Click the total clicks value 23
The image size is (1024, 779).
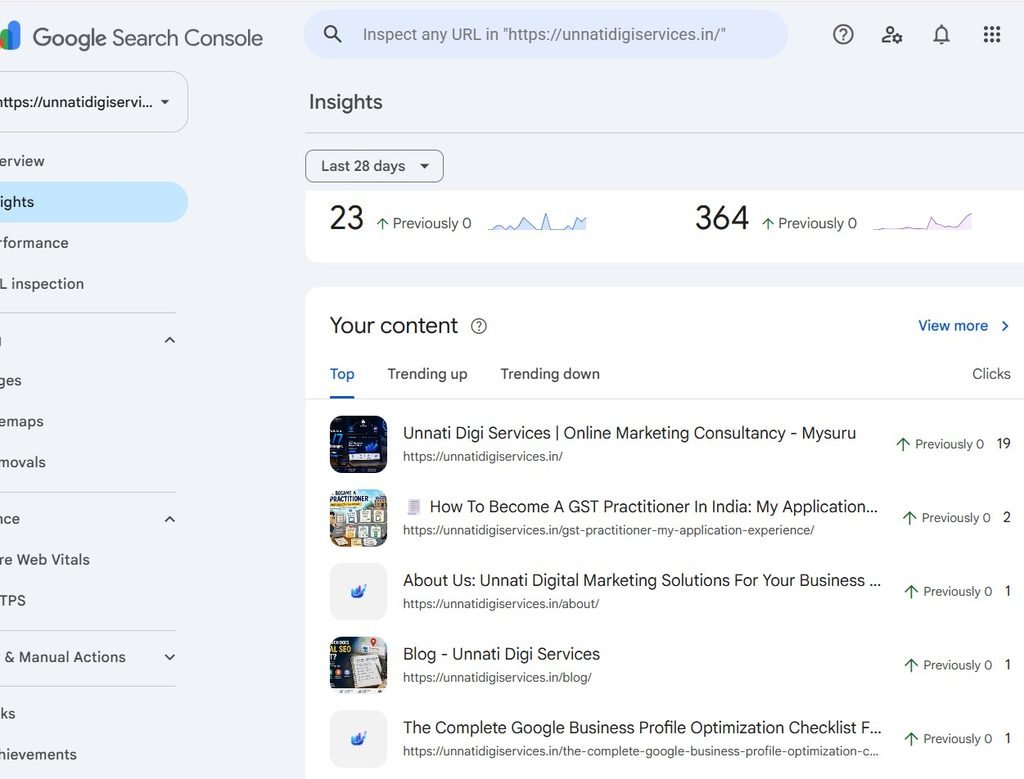point(346,218)
